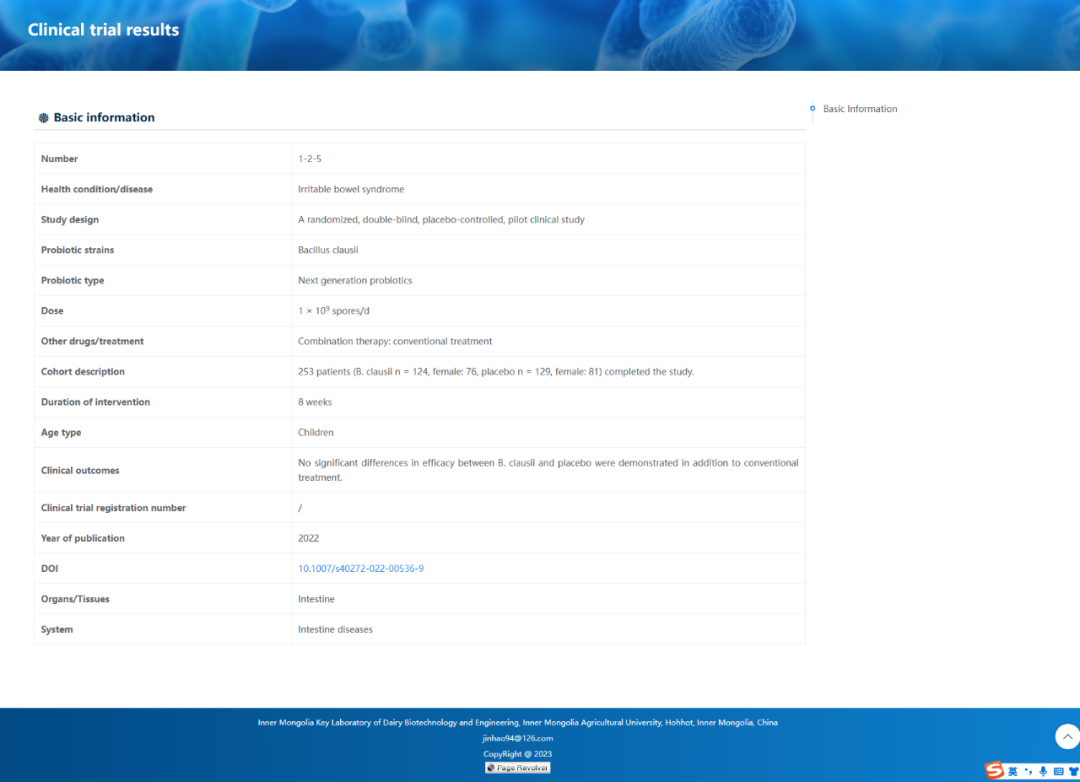Click the Probiotic strains row label
Screen dimensions: 1080x782
point(77,249)
